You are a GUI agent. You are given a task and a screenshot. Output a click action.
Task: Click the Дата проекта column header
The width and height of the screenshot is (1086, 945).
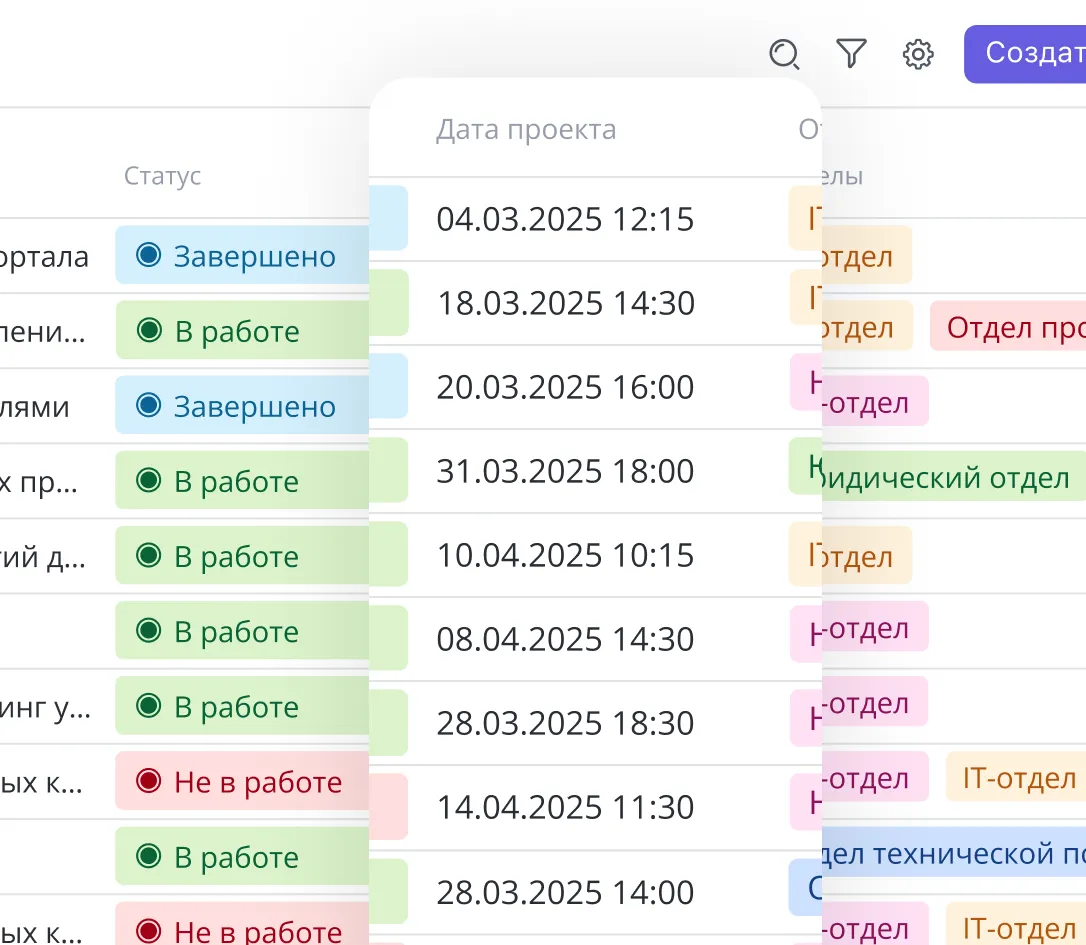(526, 130)
